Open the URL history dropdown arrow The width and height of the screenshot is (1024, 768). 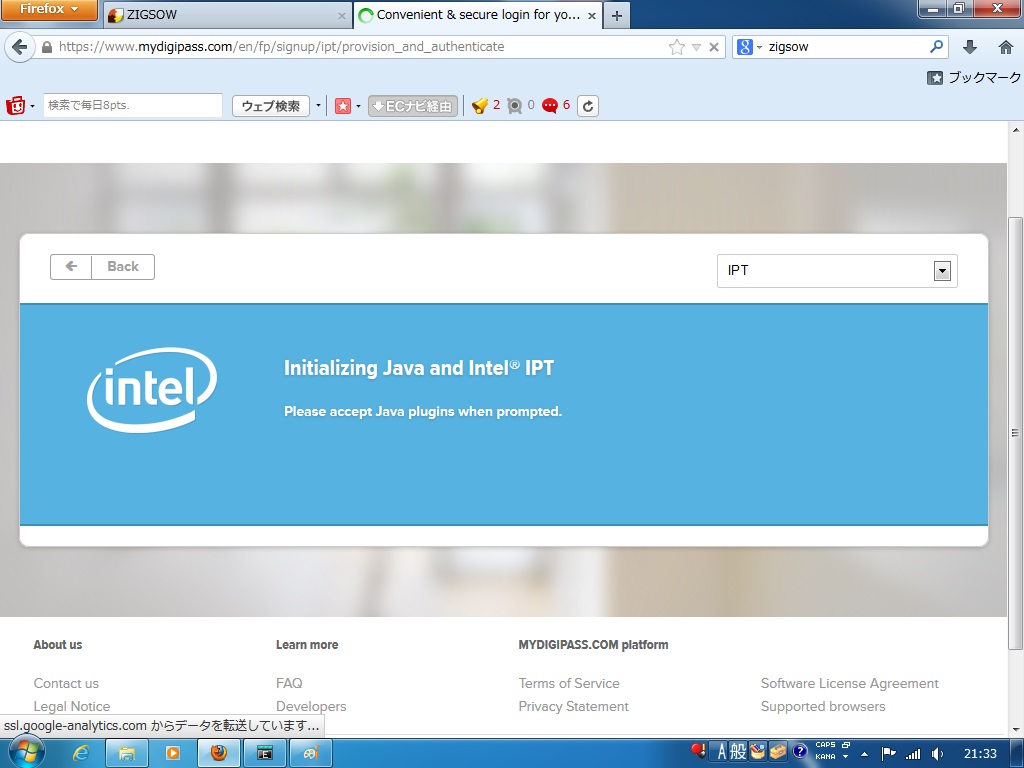[x=696, y=47]
